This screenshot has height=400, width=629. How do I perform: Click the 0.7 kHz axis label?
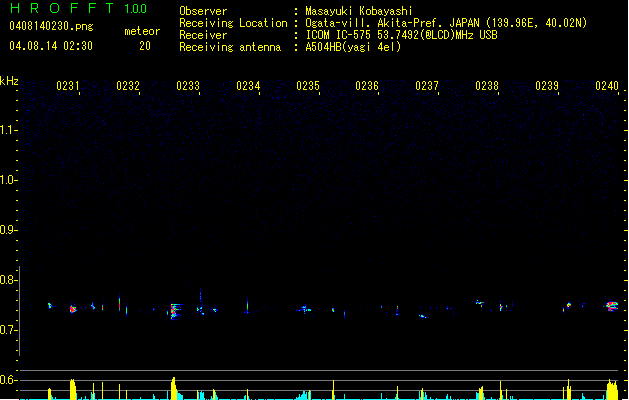pos(8,330)
